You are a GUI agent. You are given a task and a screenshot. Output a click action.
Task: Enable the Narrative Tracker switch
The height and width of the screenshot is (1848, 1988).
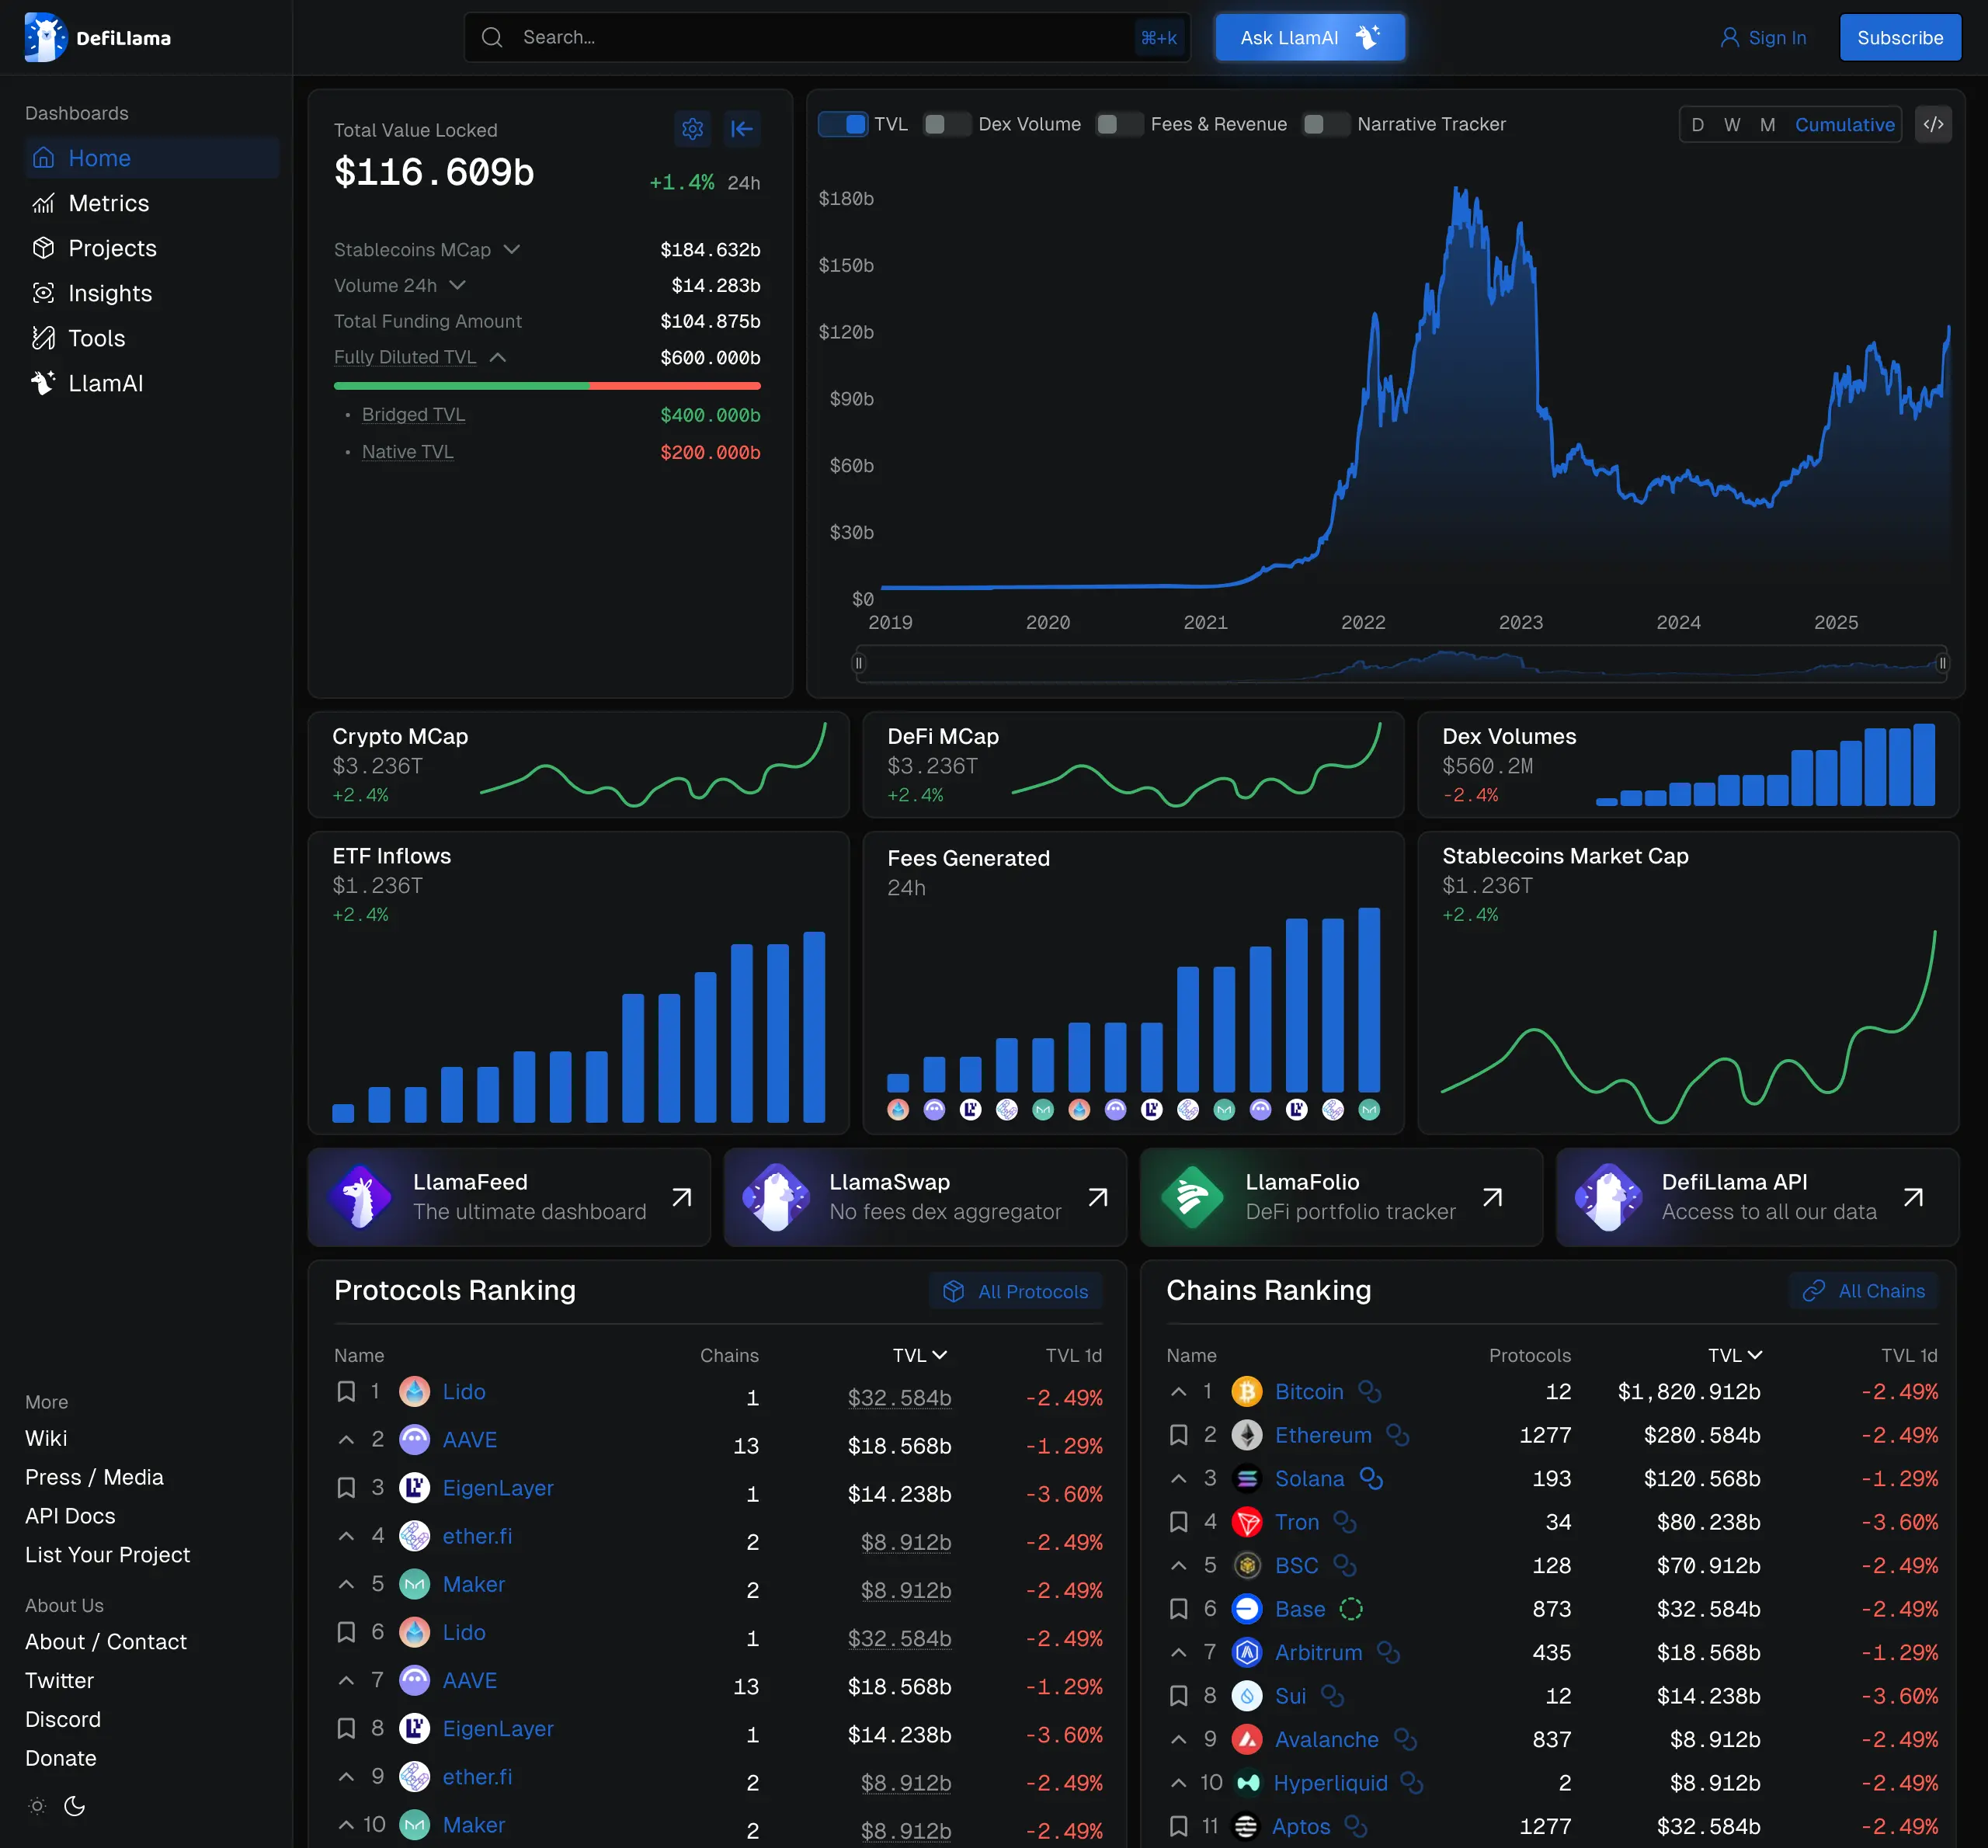coord(1326,124)
